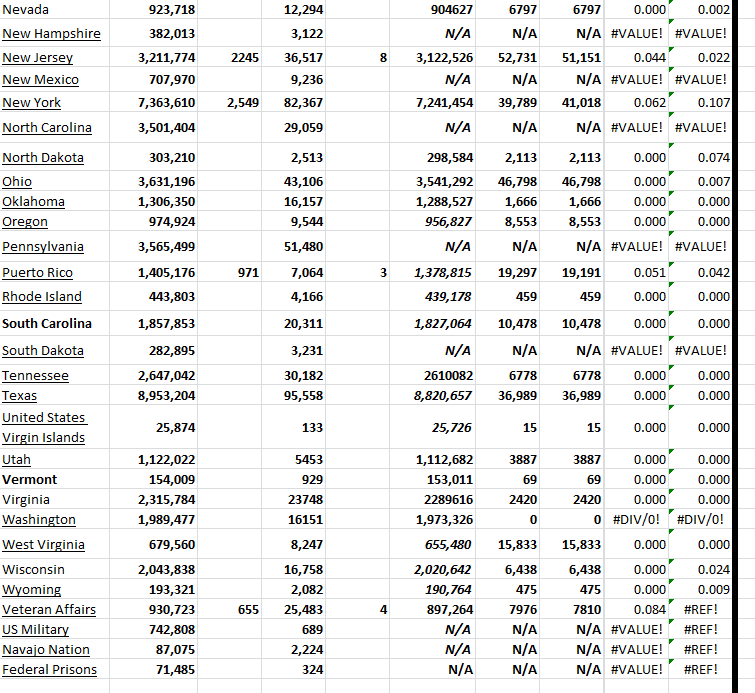Screen dimensions: 755x693
Task: Select cell with value 3,122,526
Action: tap(432, 58)
